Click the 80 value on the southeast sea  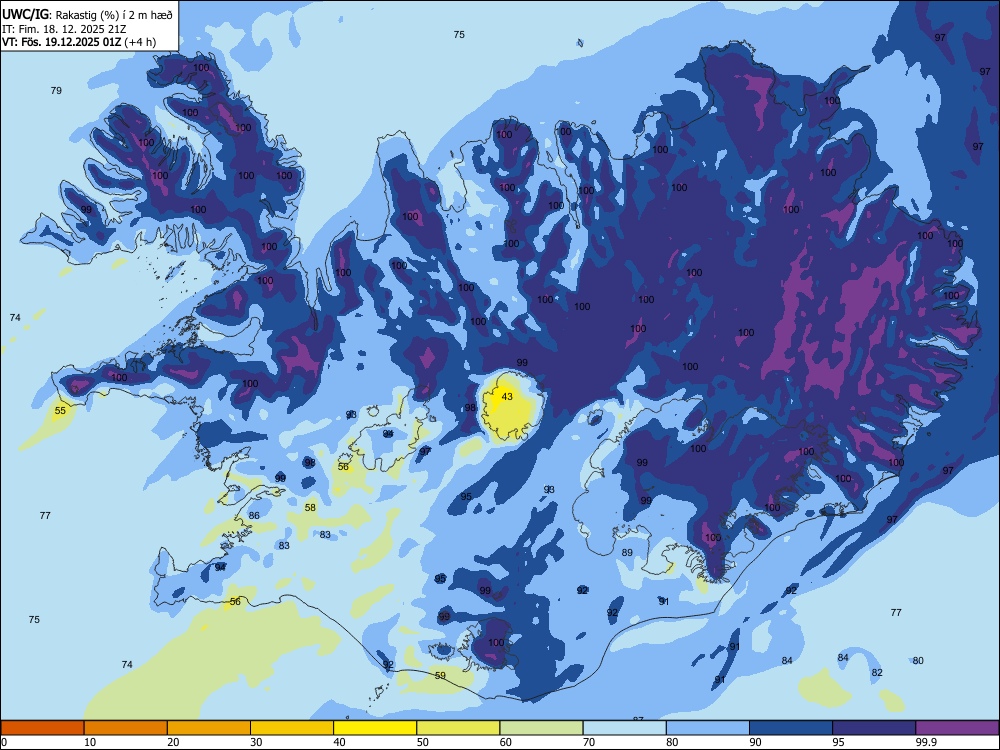click(x=918, y=661)
